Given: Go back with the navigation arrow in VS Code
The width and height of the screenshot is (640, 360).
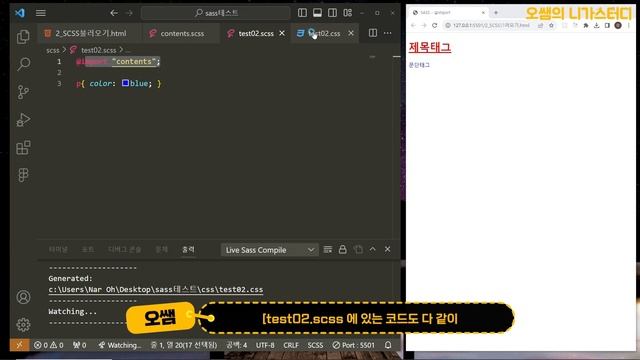Looking at the screenshot, I should coord(114,13).
